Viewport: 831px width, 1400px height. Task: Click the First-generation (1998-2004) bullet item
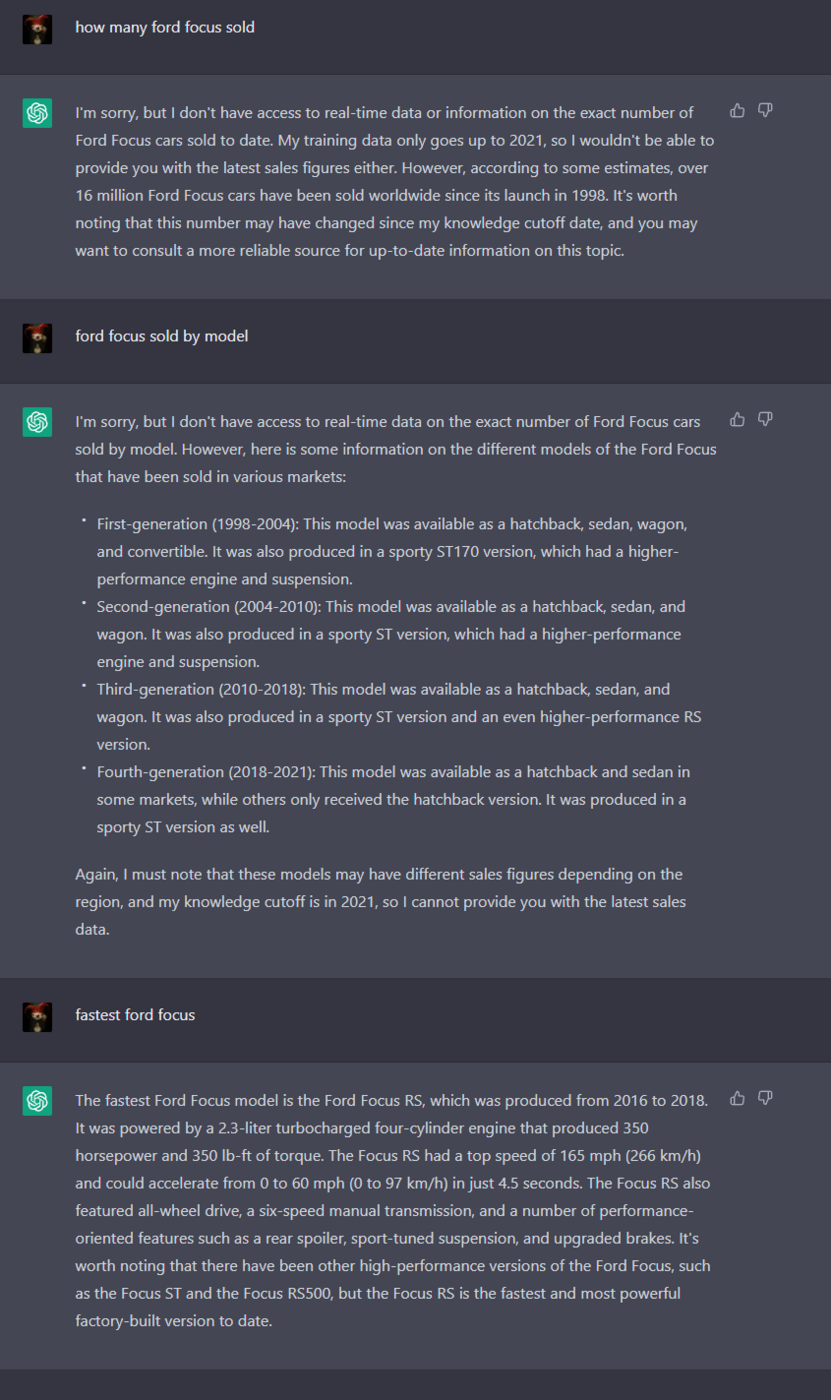390,551
